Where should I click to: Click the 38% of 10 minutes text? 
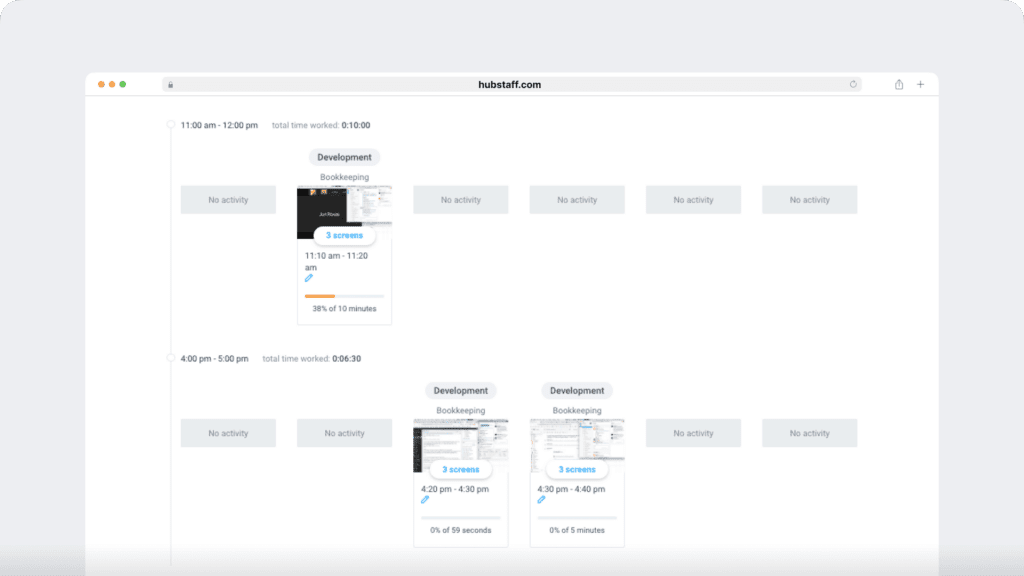click(344, 308)
